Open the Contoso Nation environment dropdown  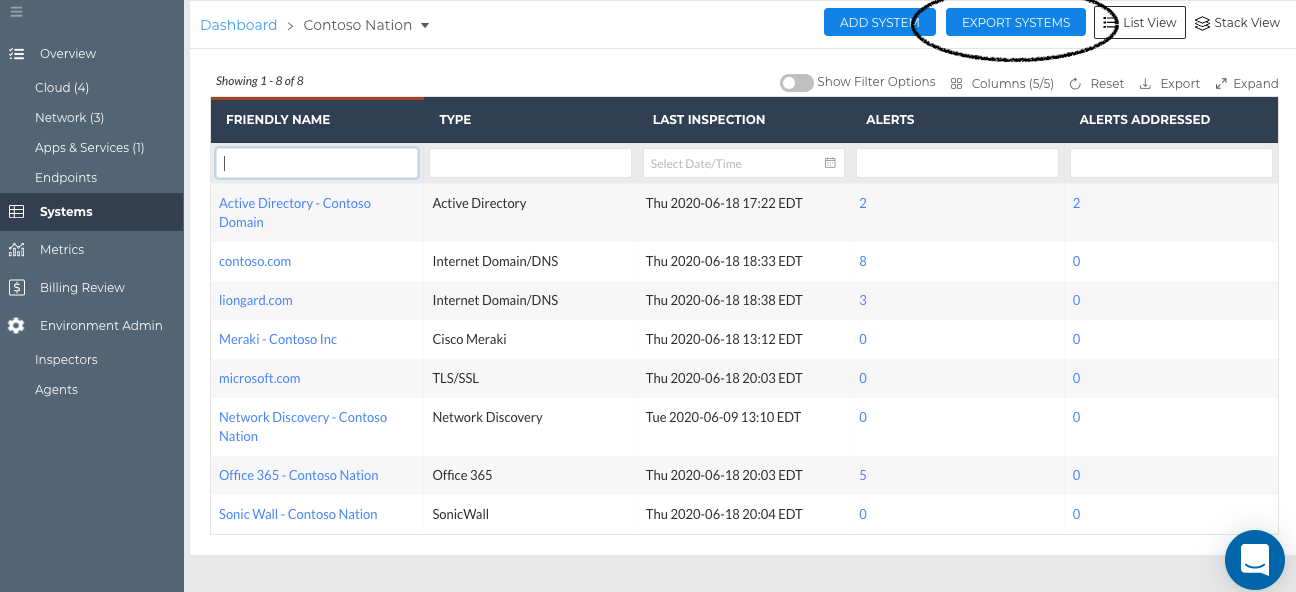coord(424,25)
